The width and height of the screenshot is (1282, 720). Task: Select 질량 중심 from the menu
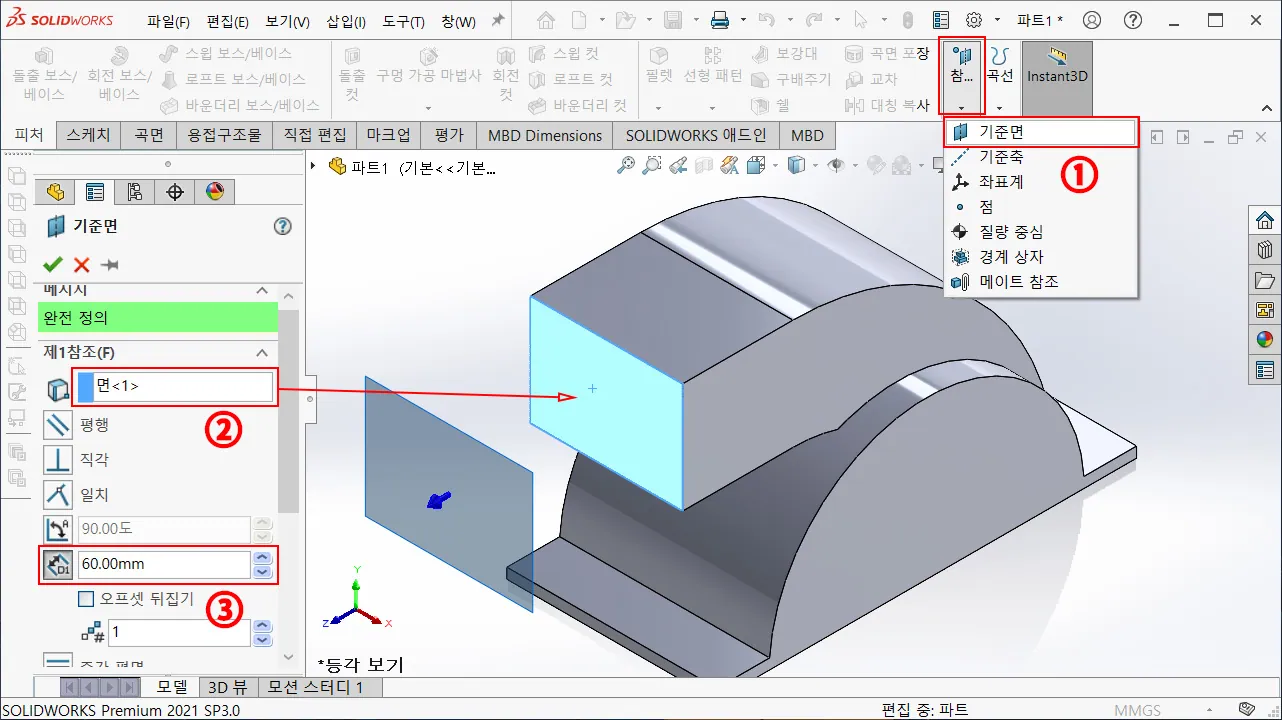(x=1041, y=232)
